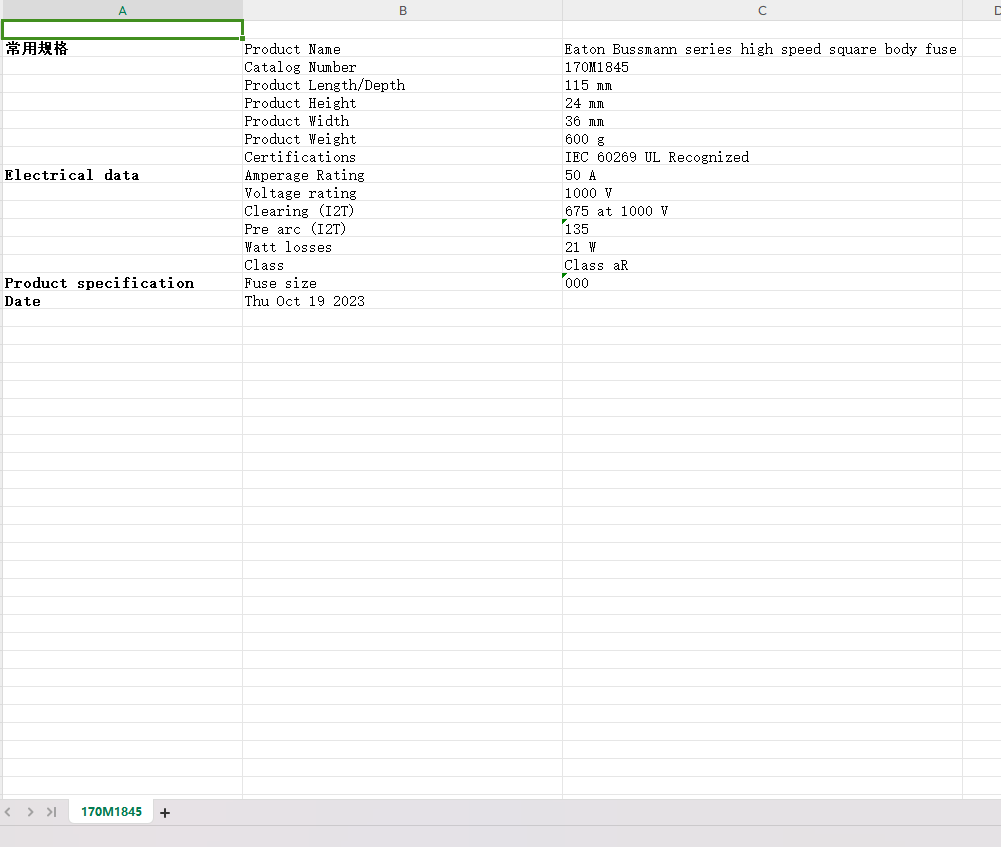1001x847 pixels.
Task: Select the '50 A' amperage value
Action: tap(762, 175)
